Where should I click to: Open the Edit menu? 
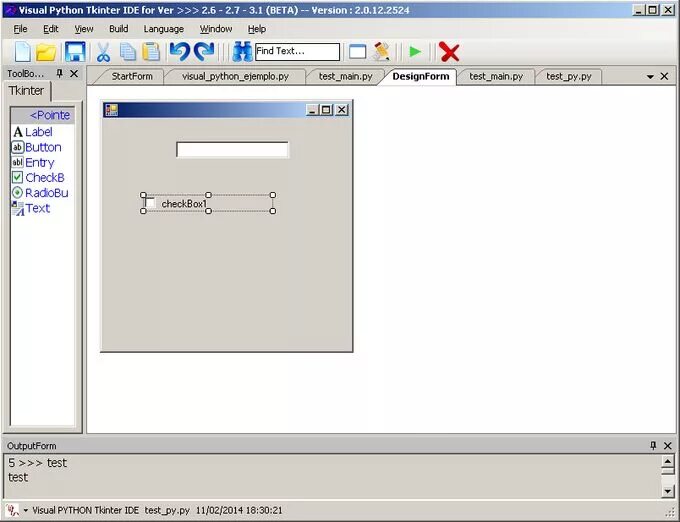click(x=51, y=29)
